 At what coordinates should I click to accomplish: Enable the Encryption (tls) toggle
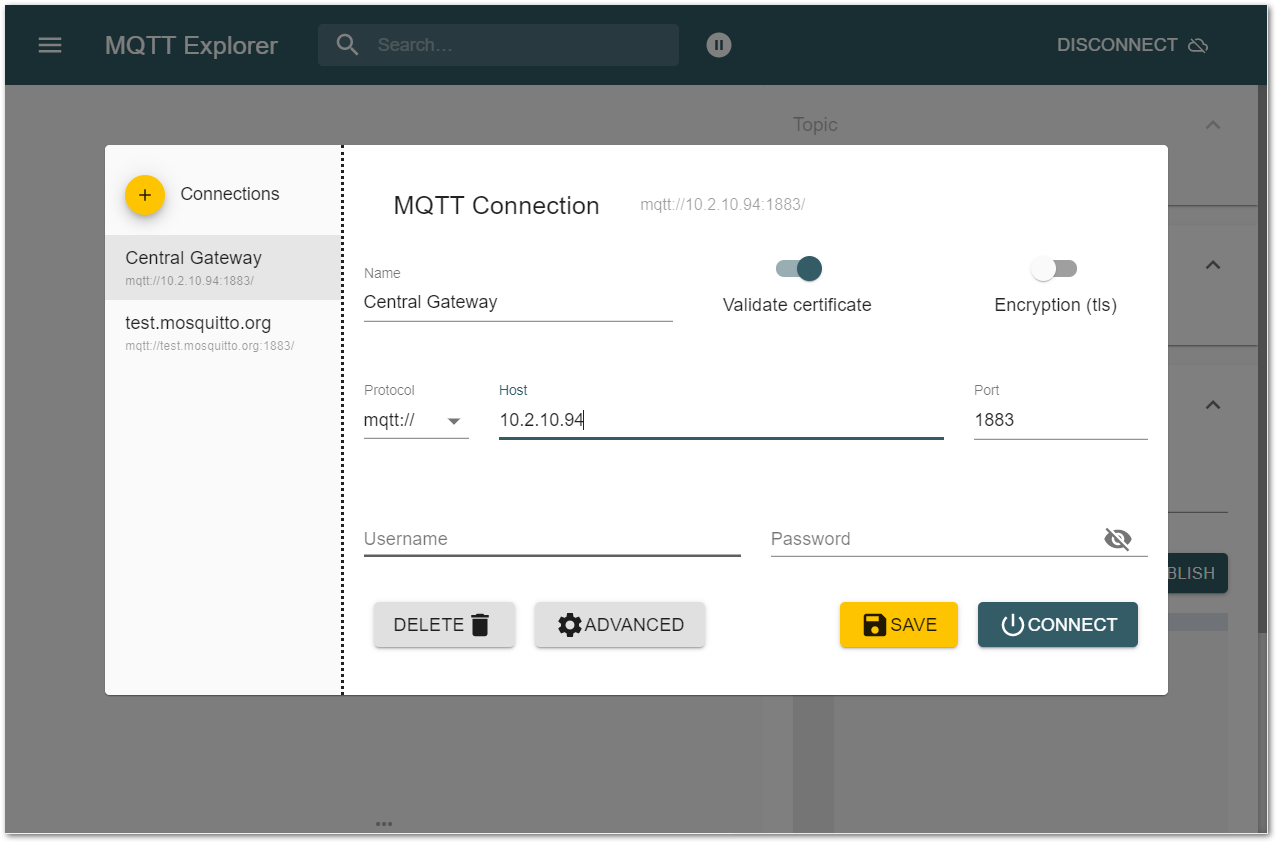click(1055, 268)
